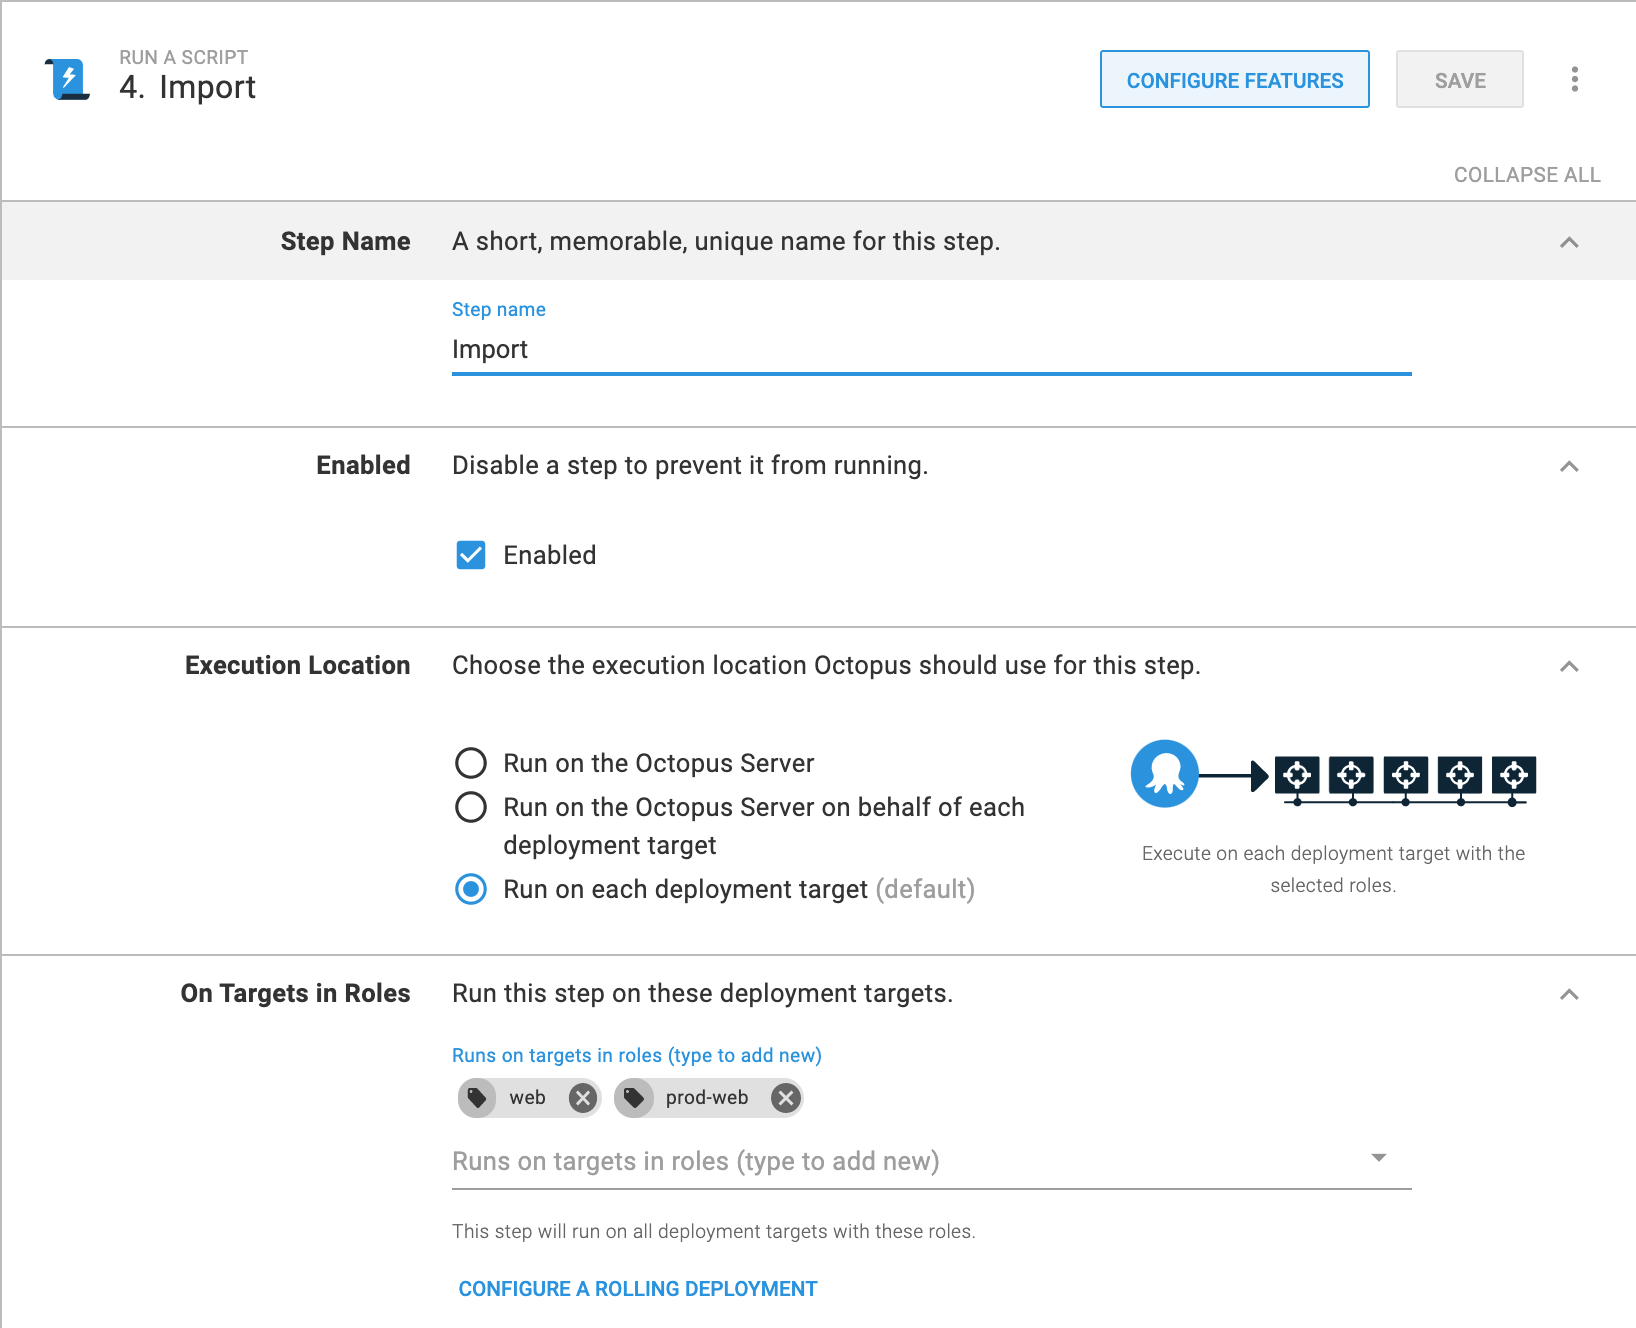This screenshot has width=1636, height=1328.
Task: Click the Save button
Action: tap(1460, 79)
